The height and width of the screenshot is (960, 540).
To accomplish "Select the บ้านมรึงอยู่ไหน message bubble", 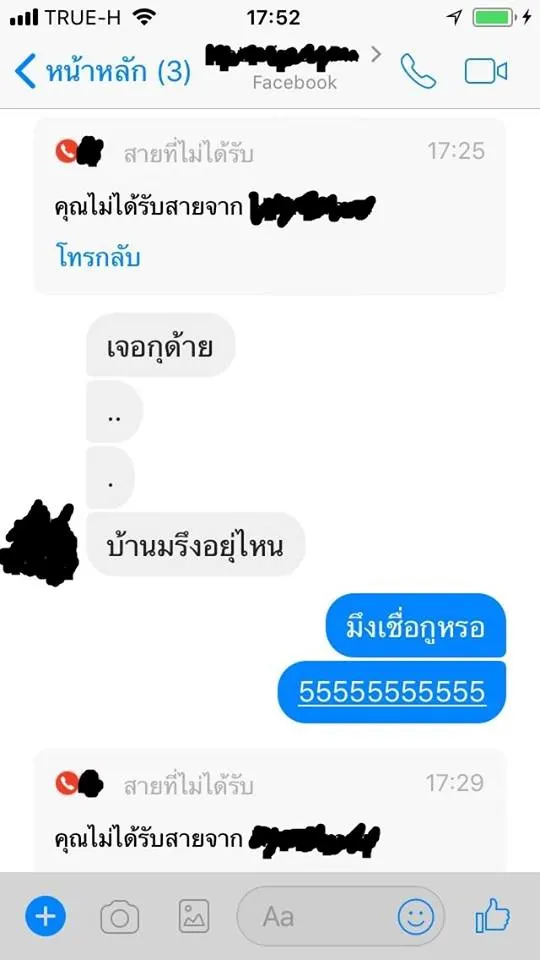I will 195,545.
